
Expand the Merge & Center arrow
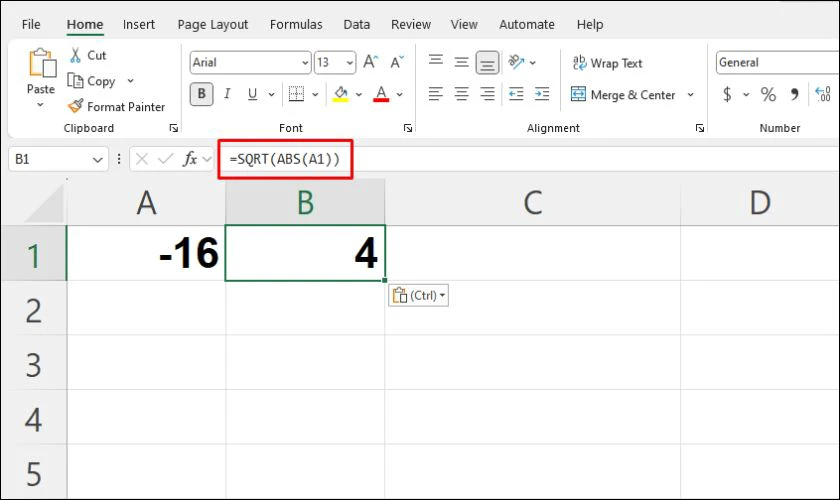(x=691, y=95)
